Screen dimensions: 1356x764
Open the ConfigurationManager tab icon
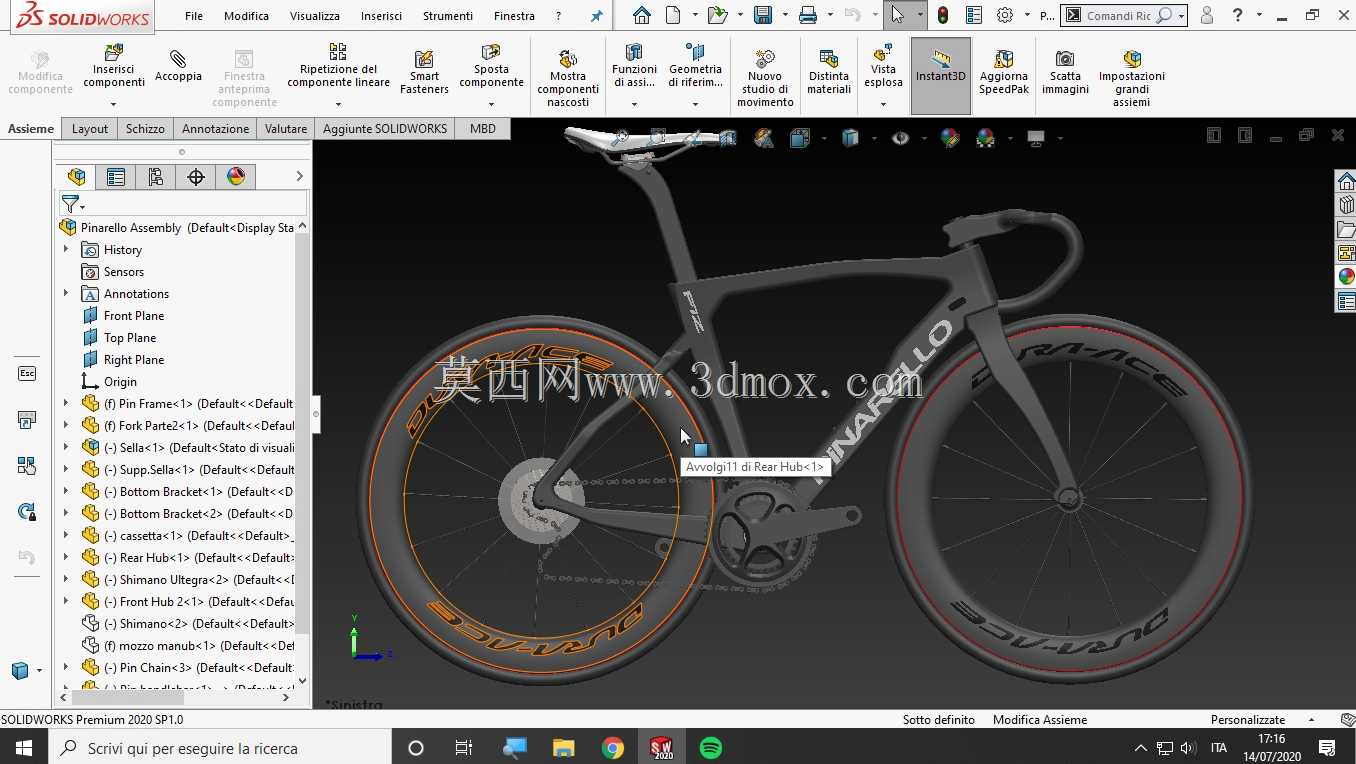(x=156, y=177)
